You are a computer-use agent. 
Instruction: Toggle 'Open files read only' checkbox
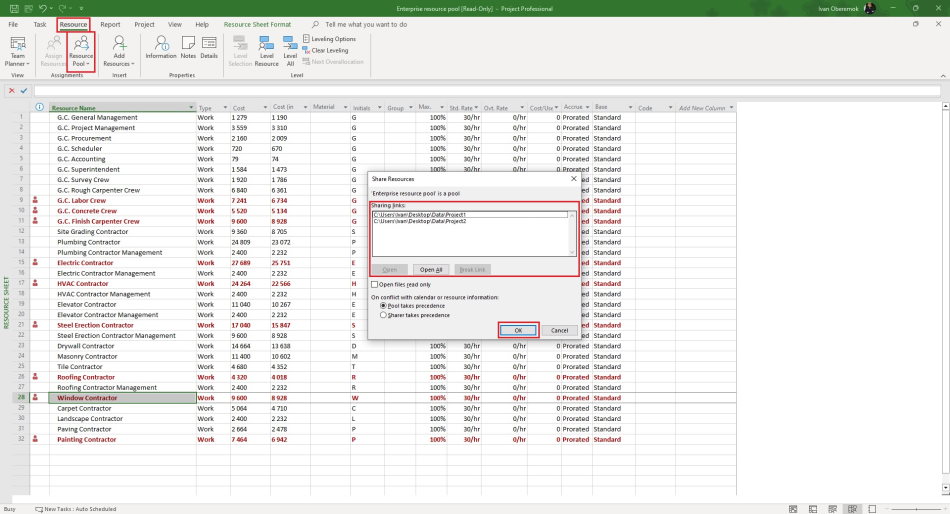click(x=374, y=284)
